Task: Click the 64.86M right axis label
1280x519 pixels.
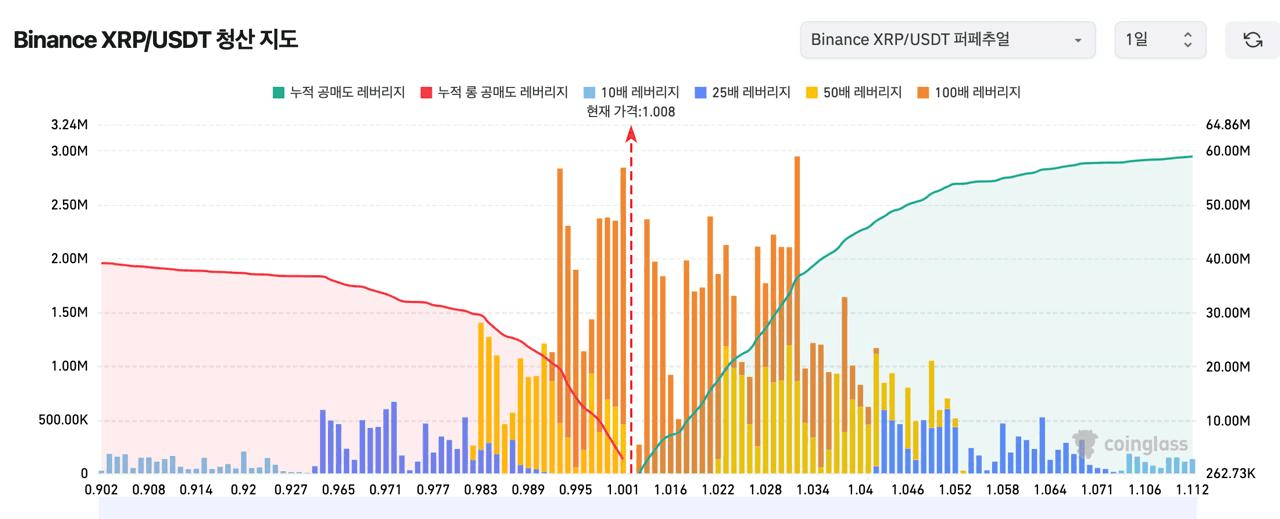Action: pos(1228,125)
